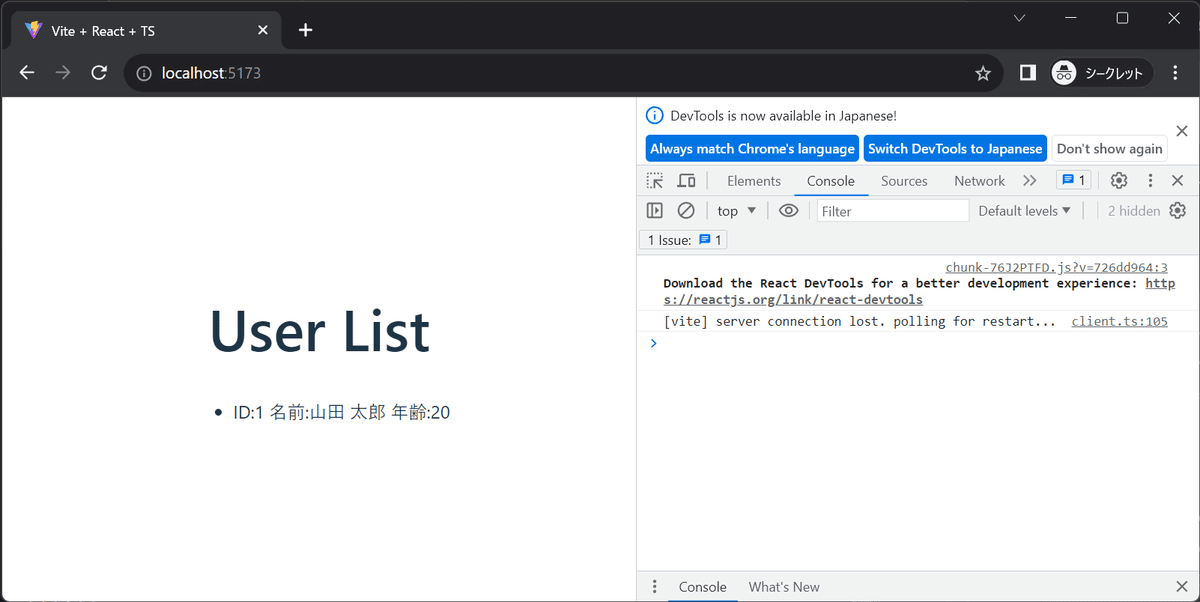Toggle the console sidebar panel
This screenshot has height=602, width=1200.
pos(655,210)
